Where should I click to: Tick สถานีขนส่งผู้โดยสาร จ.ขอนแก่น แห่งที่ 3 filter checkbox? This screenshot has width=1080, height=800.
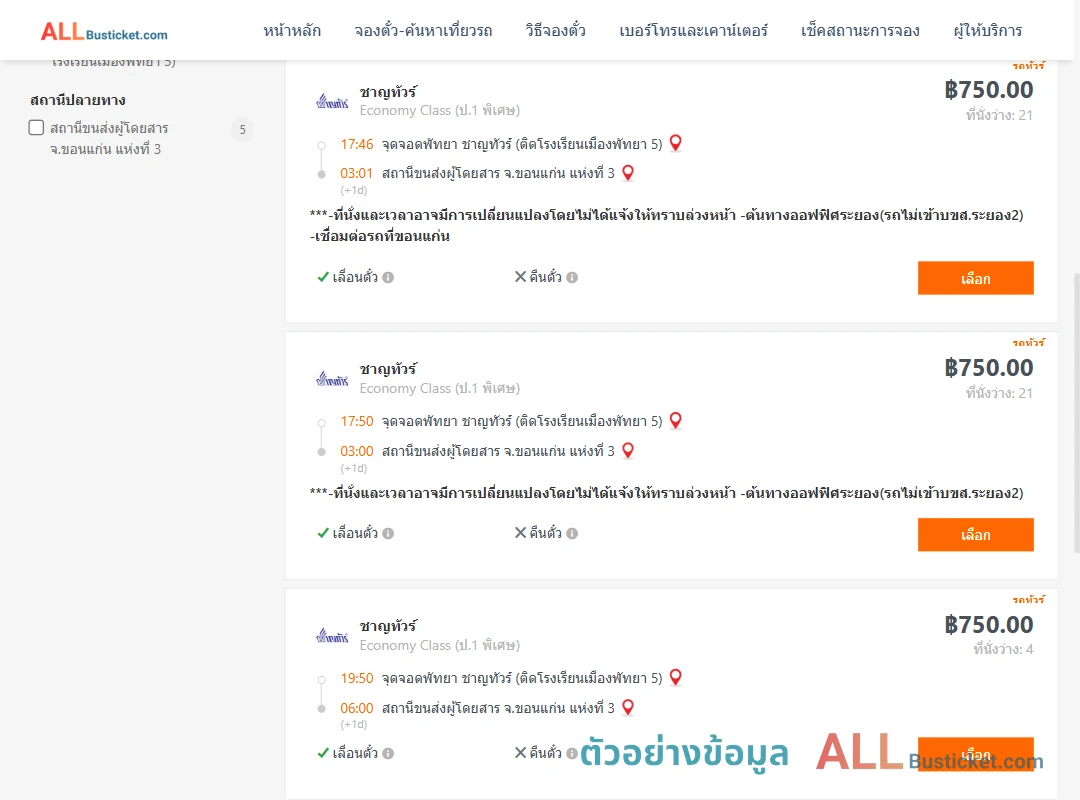click(37, 127)
